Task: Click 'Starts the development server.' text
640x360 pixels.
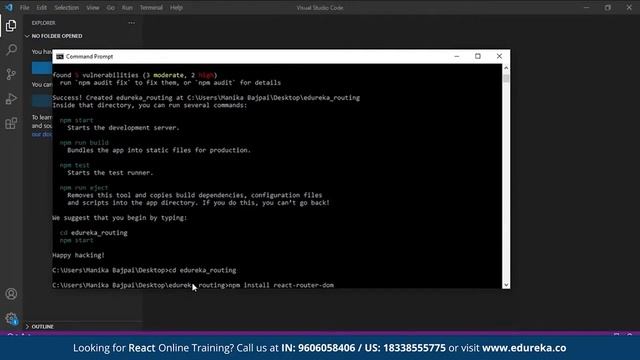Action: pos(123,128)
